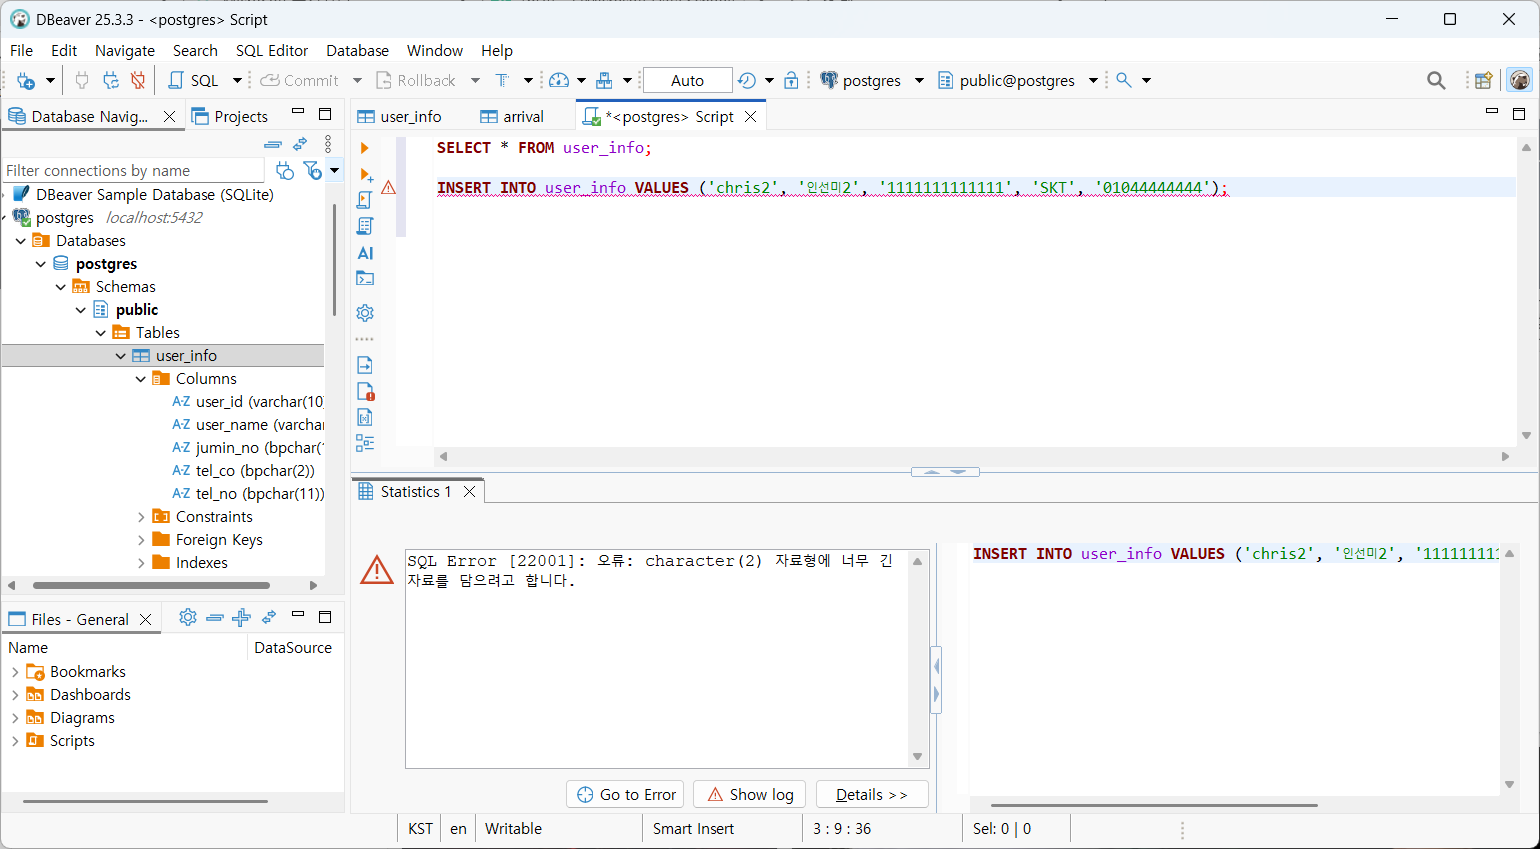The width and height of the screenshot is (1540, 849).
Task: Click the navigator tree horizontal scrollbar
Action: point(150,585)
